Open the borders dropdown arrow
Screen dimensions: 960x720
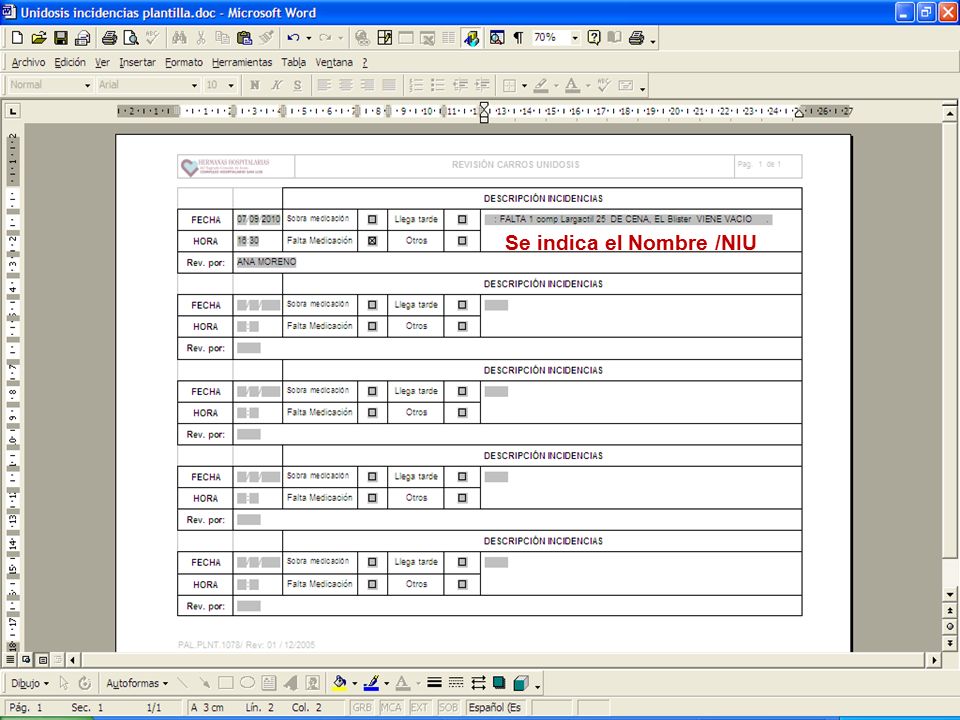coord(524,86)
